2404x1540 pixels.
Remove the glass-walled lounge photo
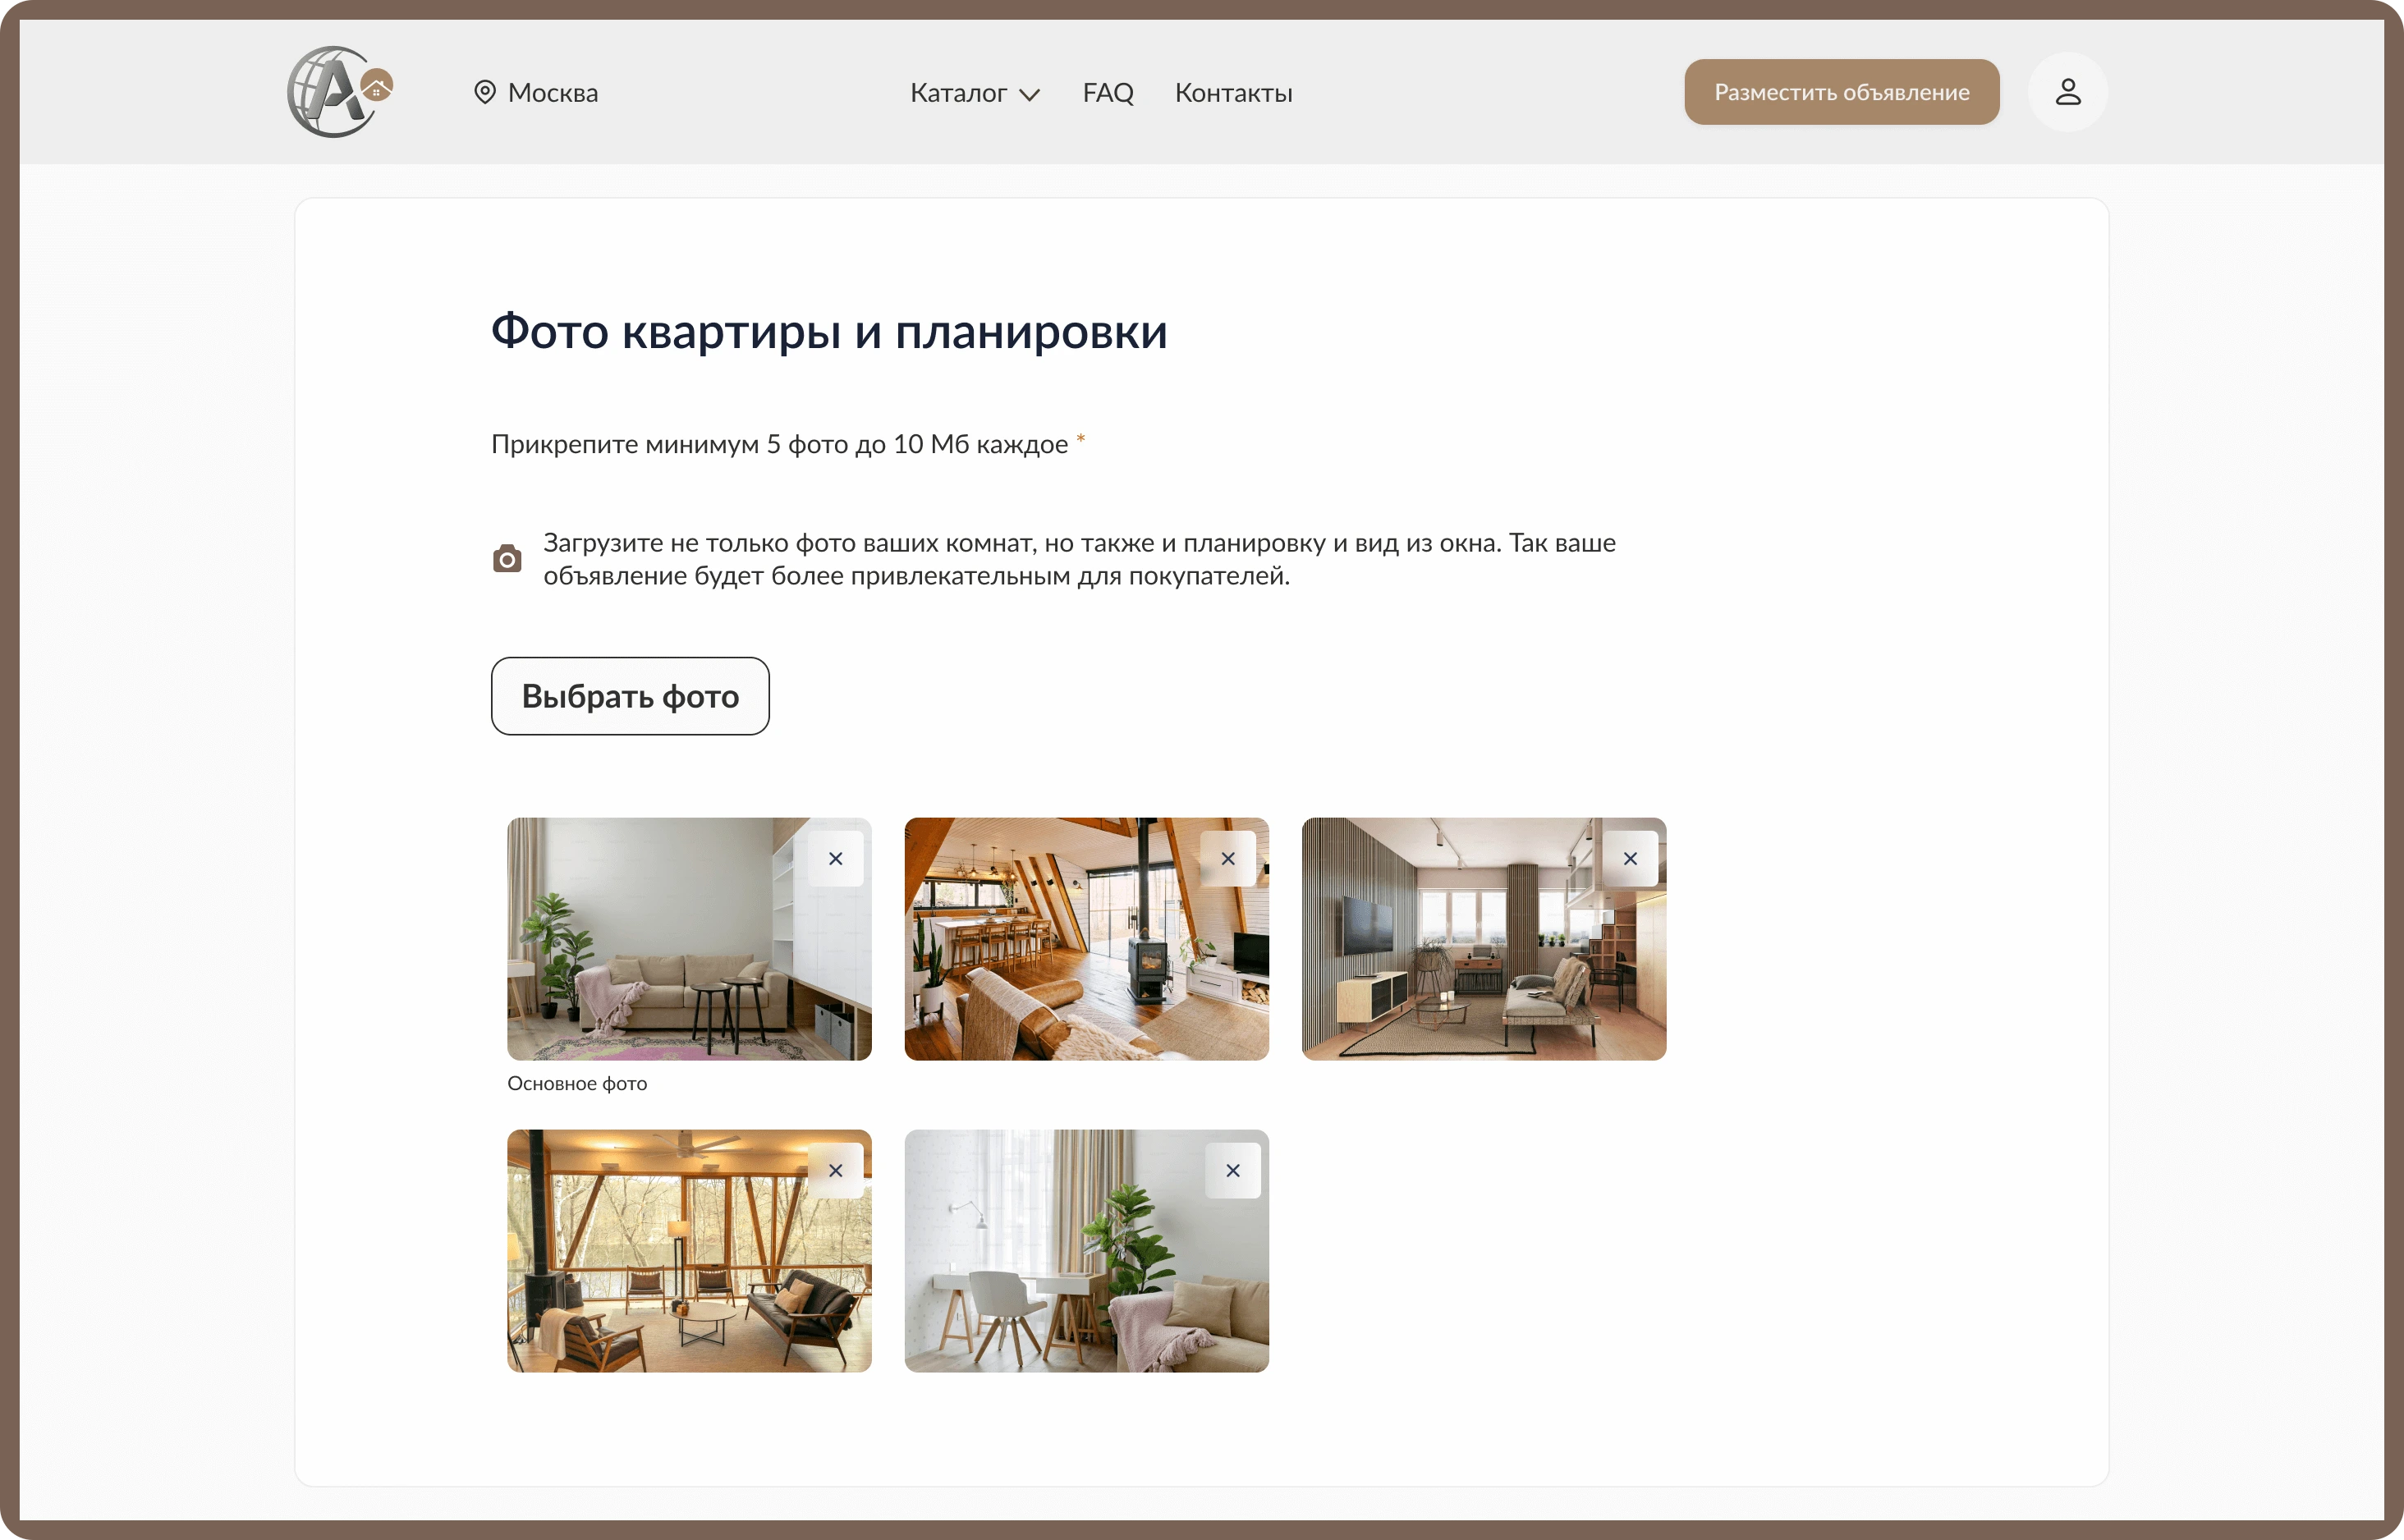coord(835,1171)
